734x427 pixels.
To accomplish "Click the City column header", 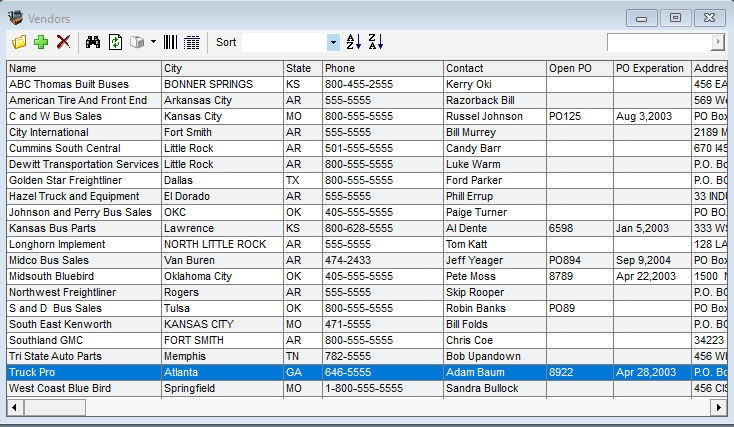I will 222,68.
